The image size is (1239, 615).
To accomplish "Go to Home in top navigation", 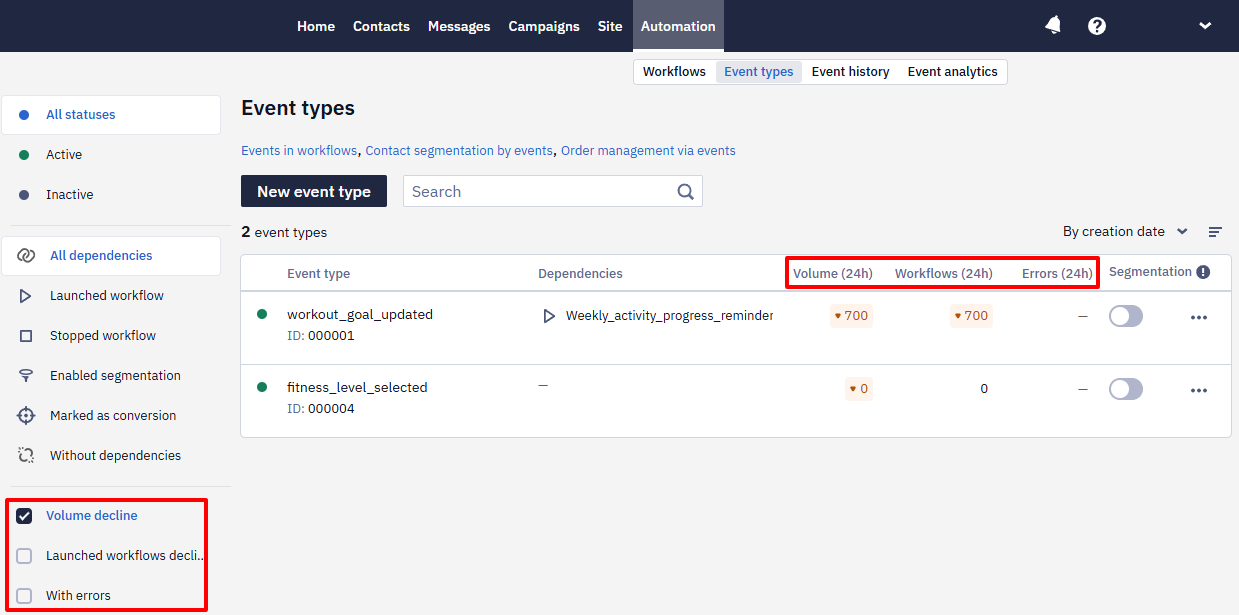I will pyautogui.click(x=316, y=26).
